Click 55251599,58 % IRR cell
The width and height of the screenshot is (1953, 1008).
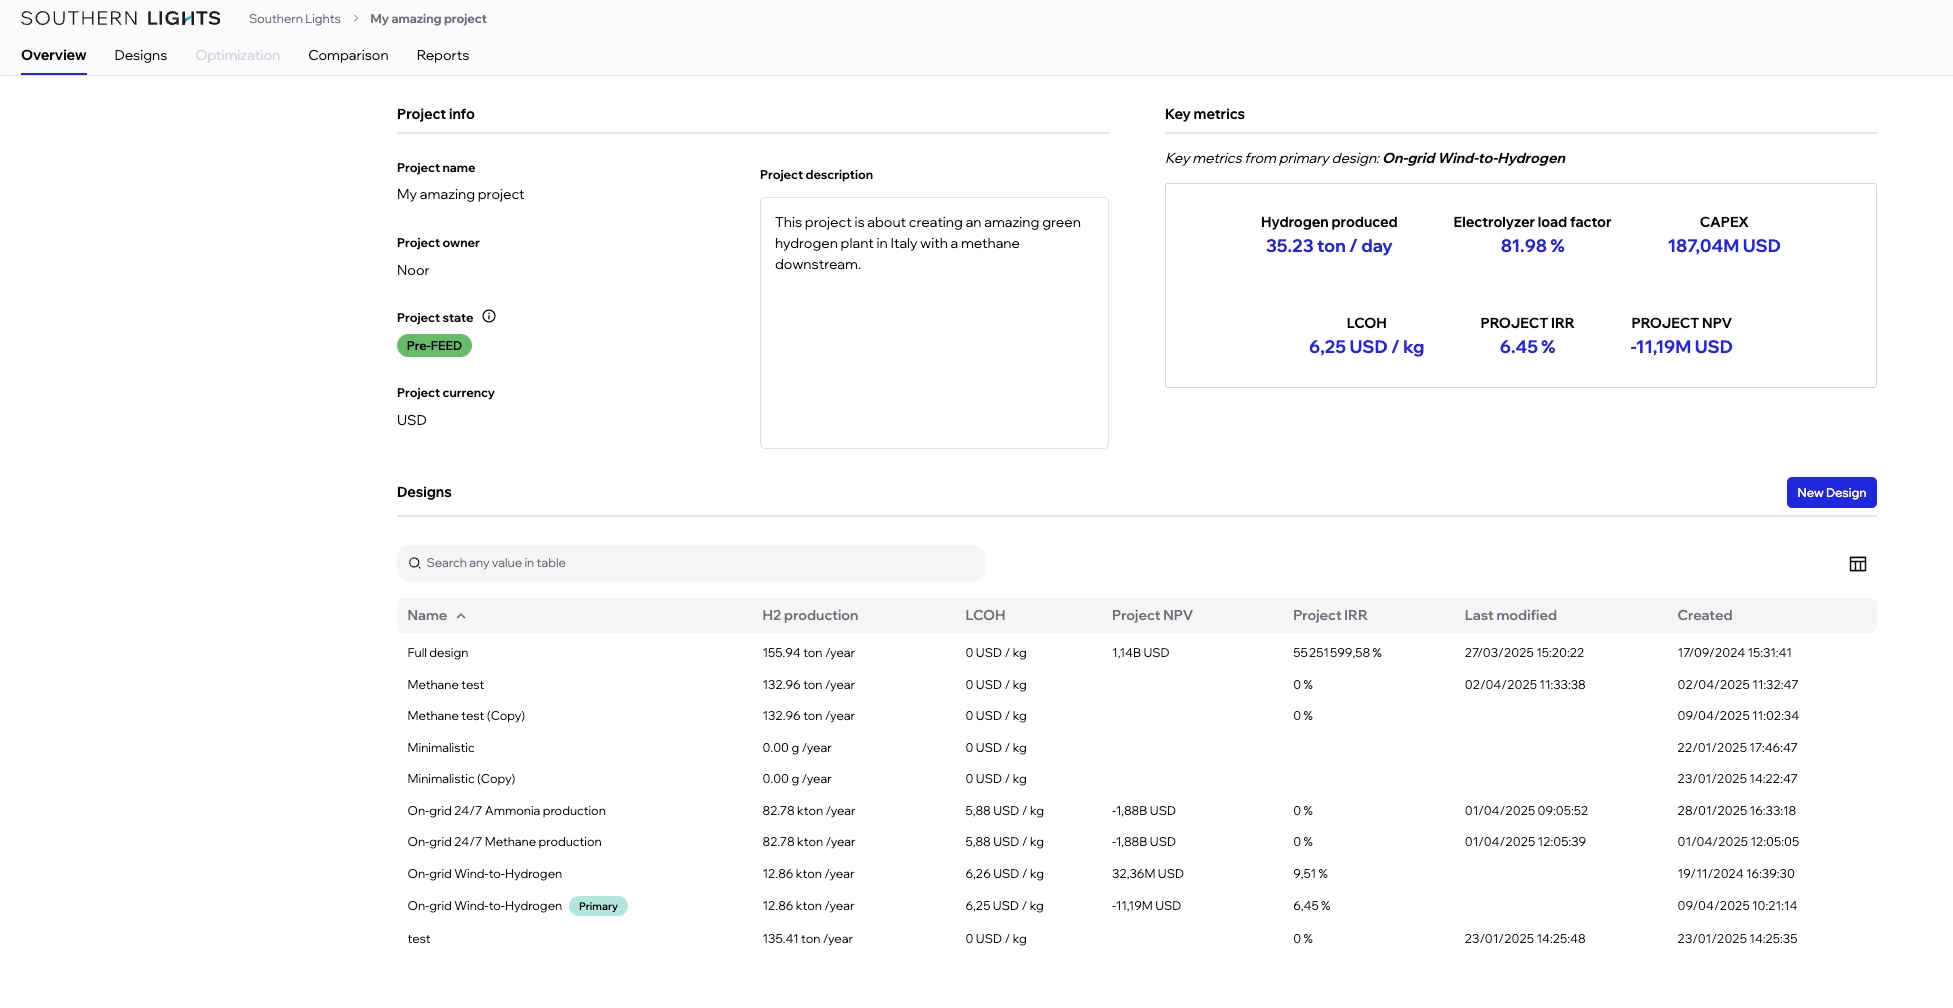[x=1337, y=653]
